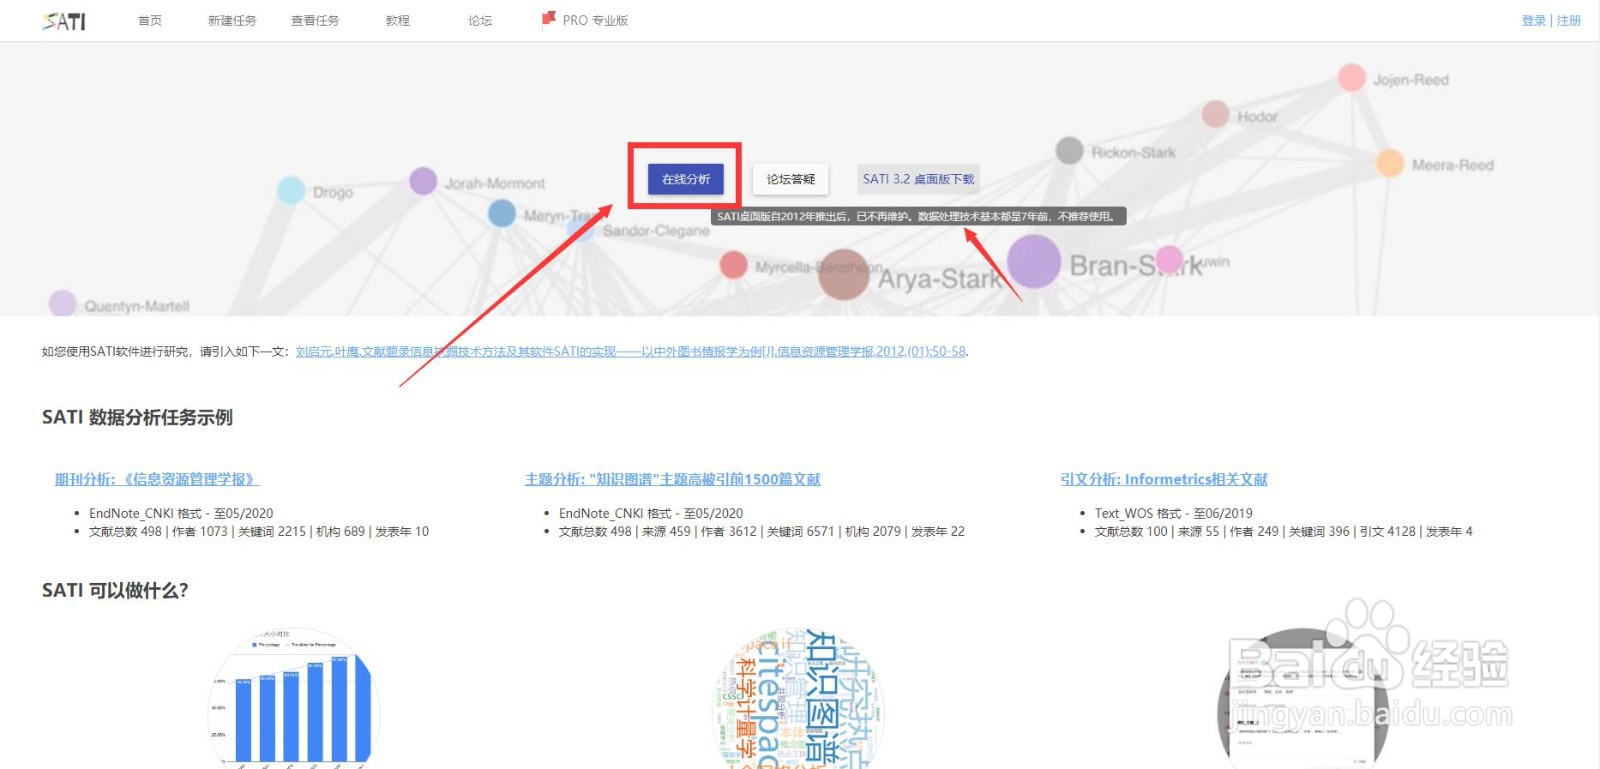Open the 新建任务 menu item

tap(232, 21)
